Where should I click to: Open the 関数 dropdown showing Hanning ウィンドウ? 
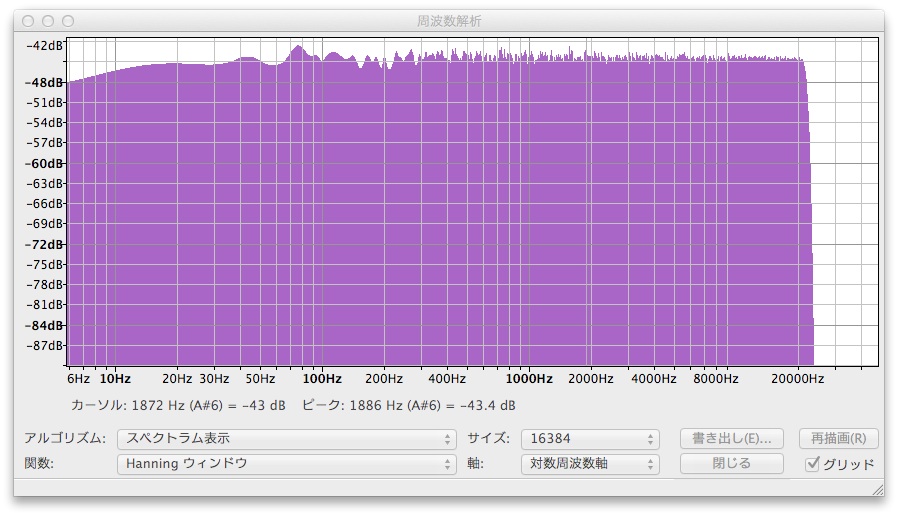tap(286, 464)
